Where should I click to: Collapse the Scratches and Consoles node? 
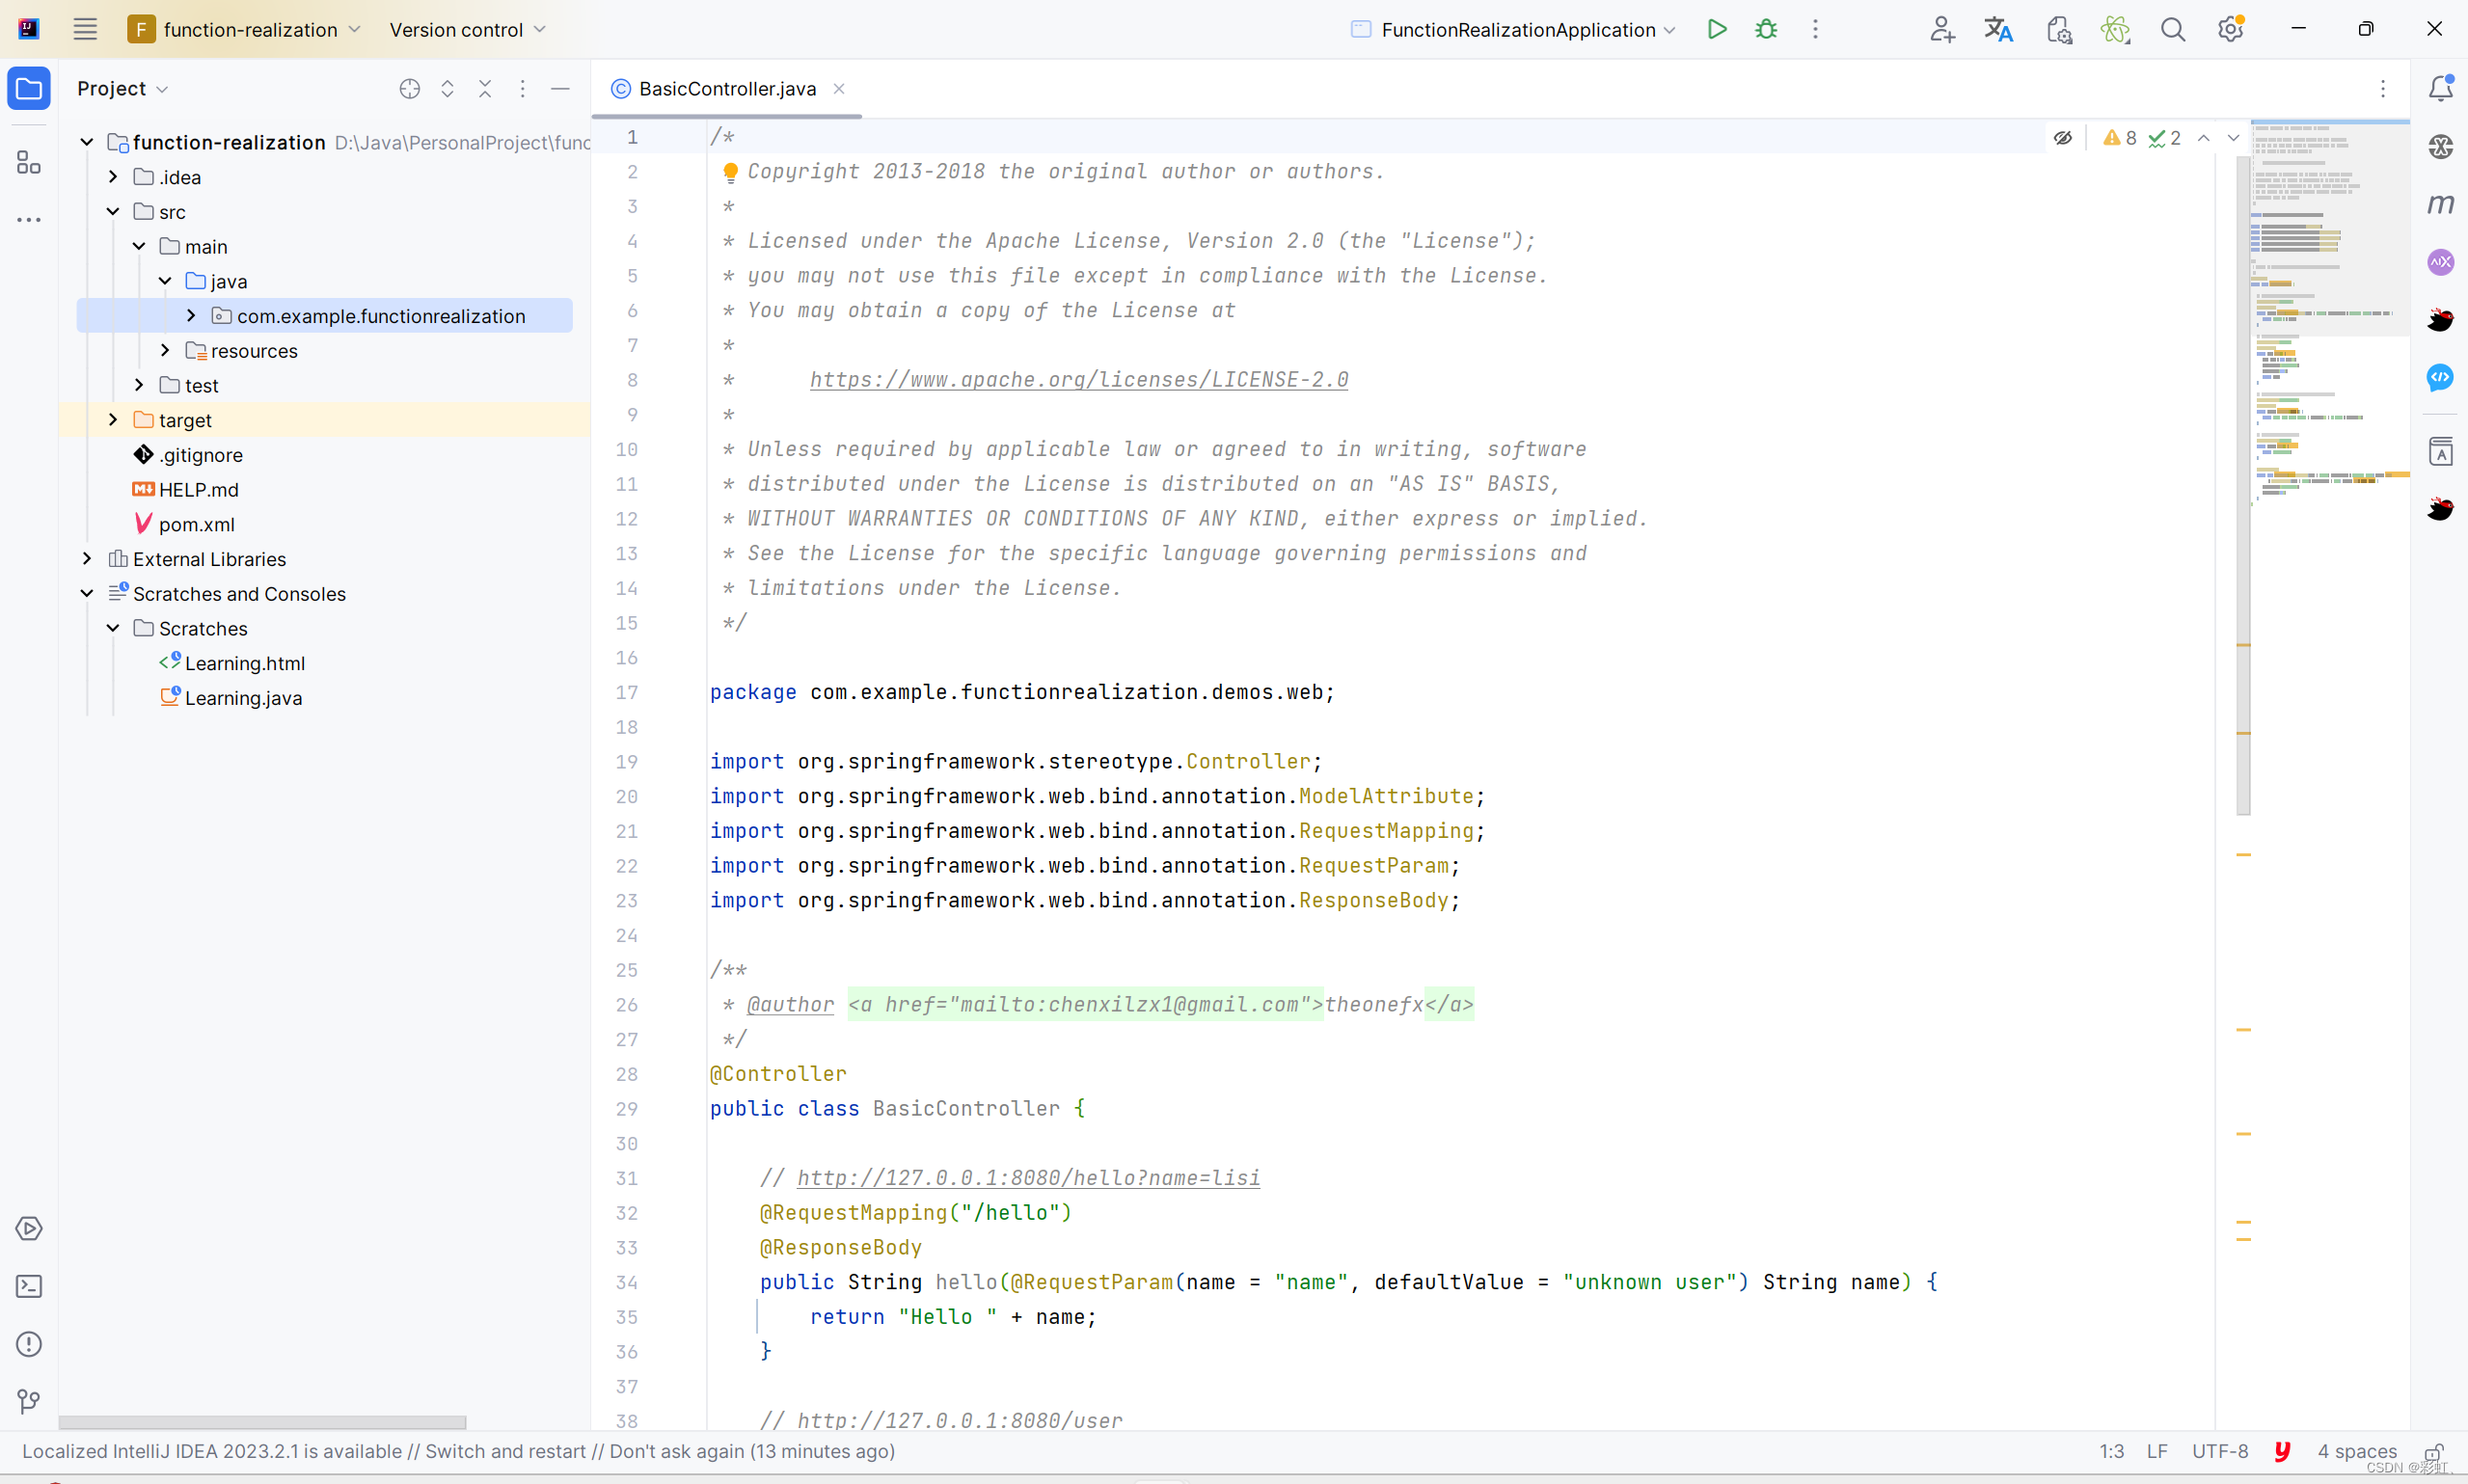coord(87,593)
